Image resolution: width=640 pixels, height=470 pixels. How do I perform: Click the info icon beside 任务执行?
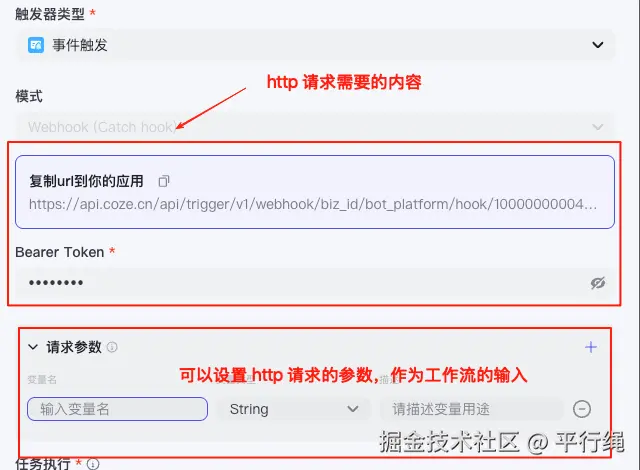click(x=93, y=464)
